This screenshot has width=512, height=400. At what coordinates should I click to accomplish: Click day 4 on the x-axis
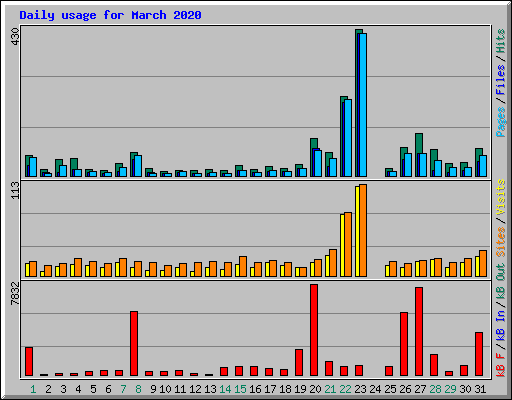point(78,389)
